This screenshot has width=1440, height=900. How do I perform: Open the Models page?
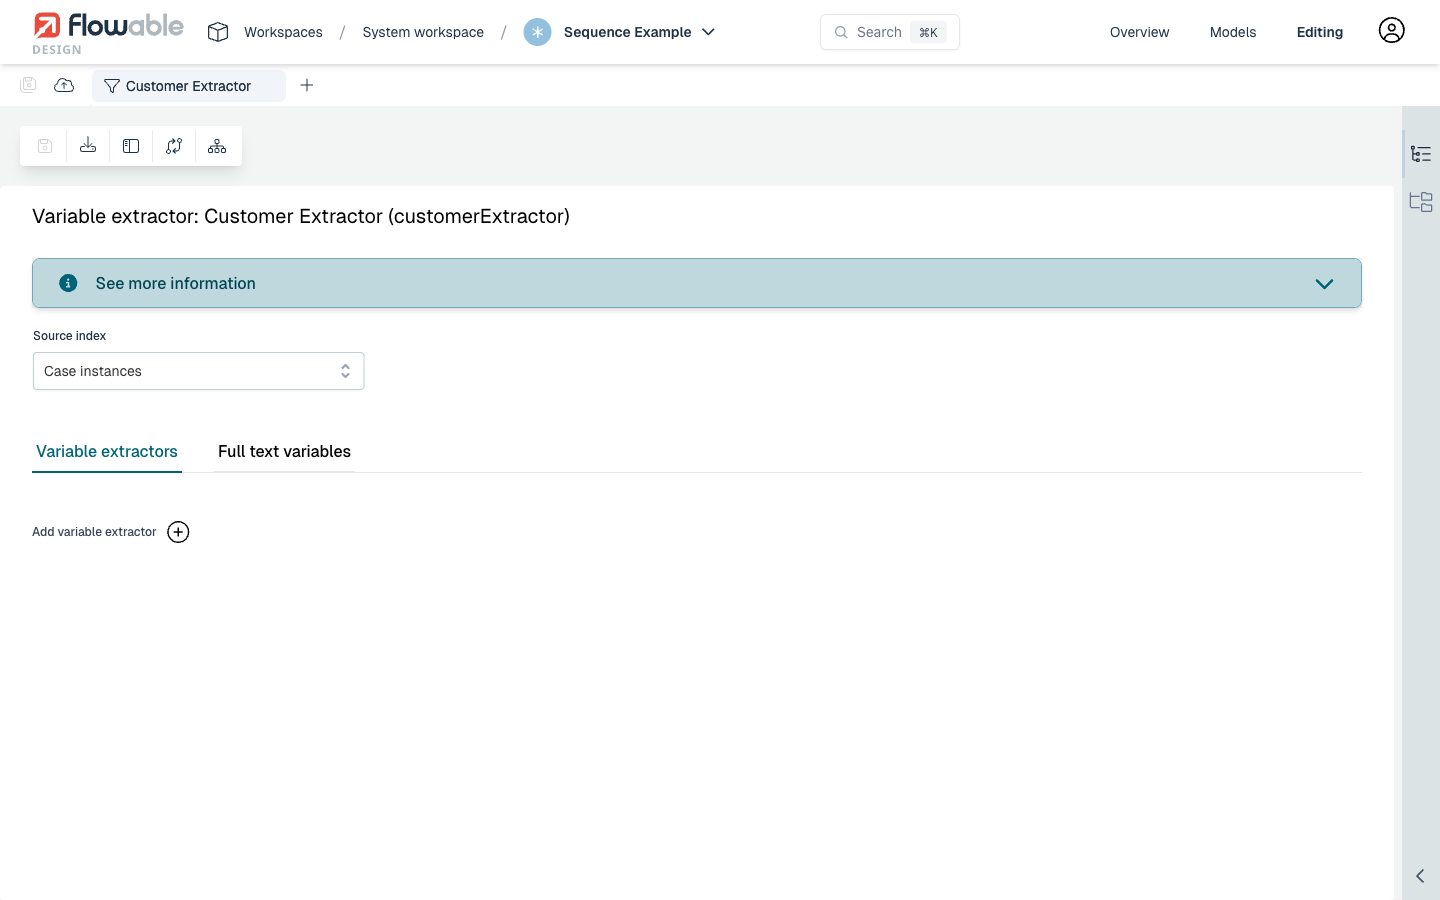coord(1232,31)
